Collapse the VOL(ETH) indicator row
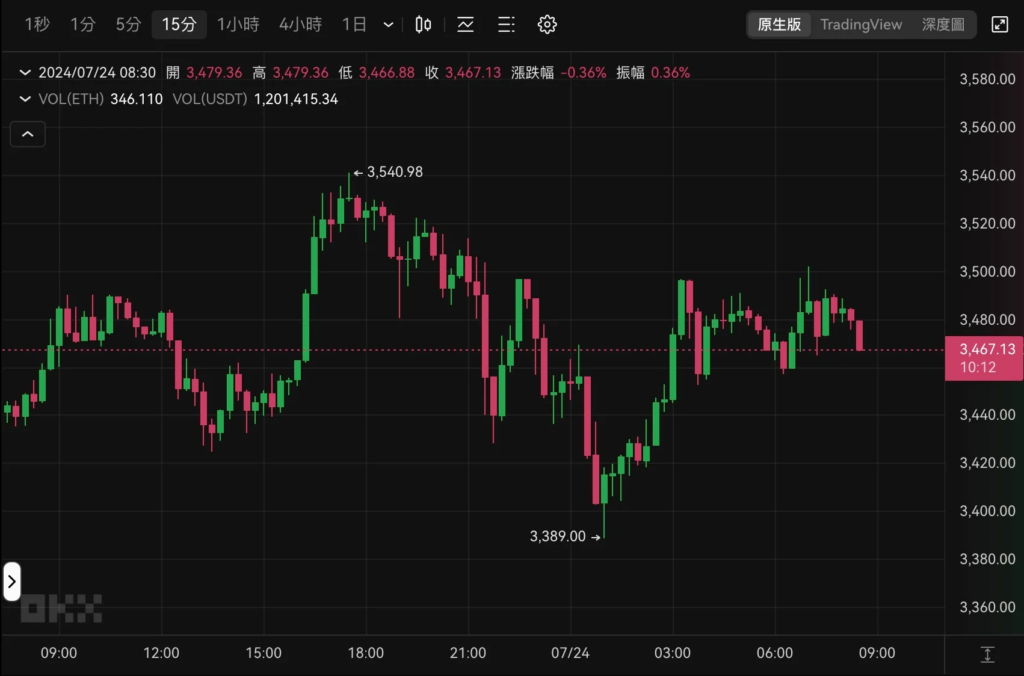1024x676 pixels. 25,99
